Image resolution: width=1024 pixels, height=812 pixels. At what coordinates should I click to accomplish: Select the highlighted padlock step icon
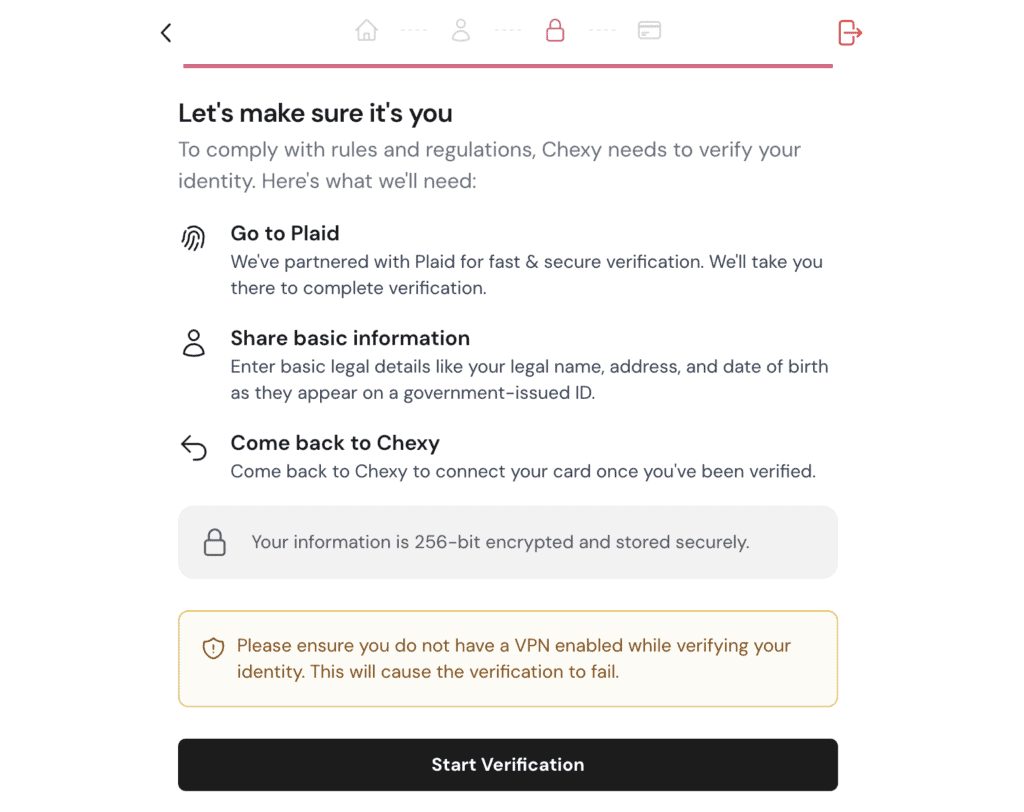pyautogui.click(x=555, y=31)
